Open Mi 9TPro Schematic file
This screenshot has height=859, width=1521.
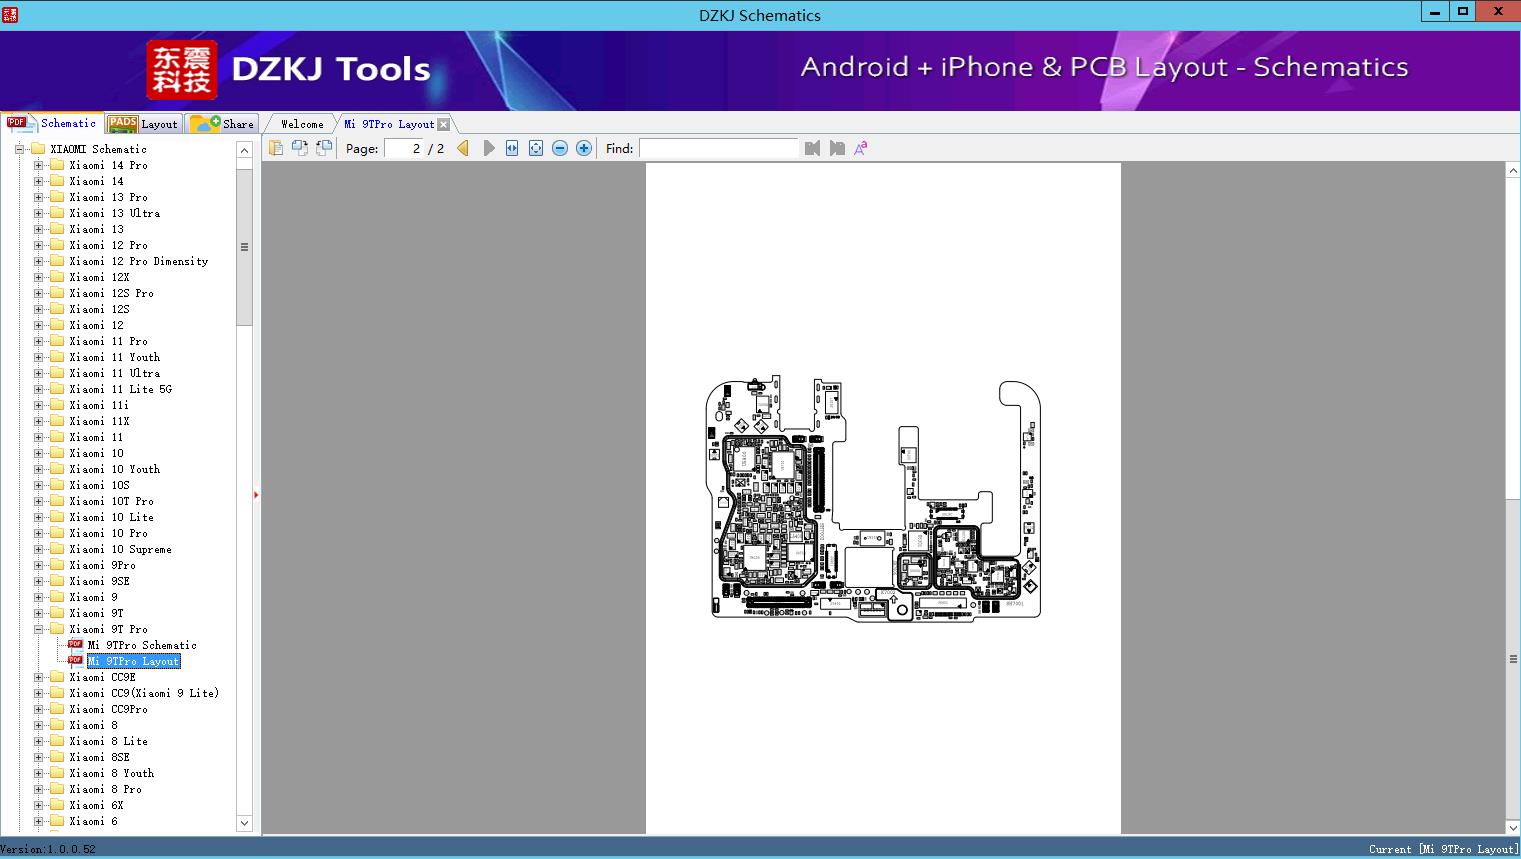142,645
